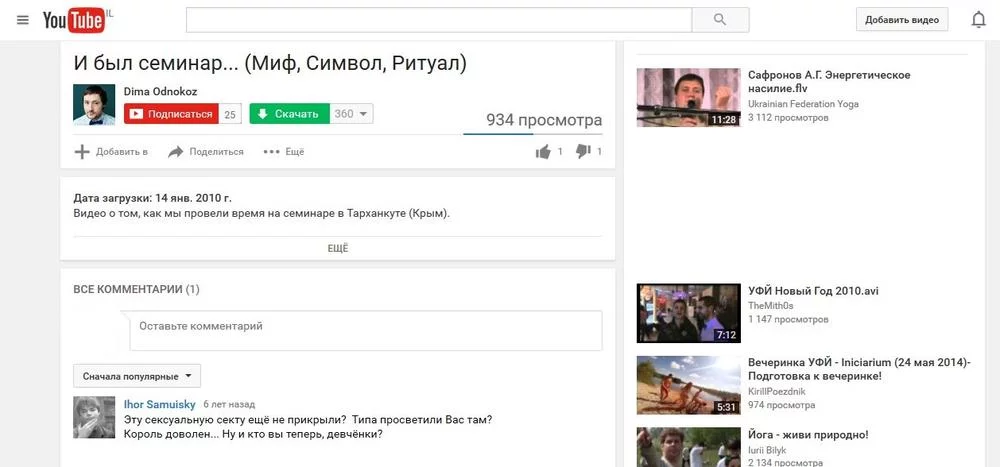
Task: Click Iurii Bilyk channel name
Action: (767, 450)
